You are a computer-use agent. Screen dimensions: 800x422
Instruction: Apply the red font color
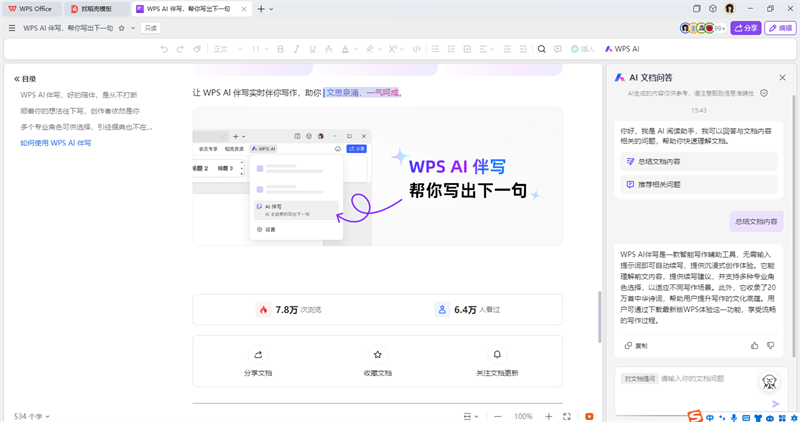pyautogui.click(x=345, y=49)
